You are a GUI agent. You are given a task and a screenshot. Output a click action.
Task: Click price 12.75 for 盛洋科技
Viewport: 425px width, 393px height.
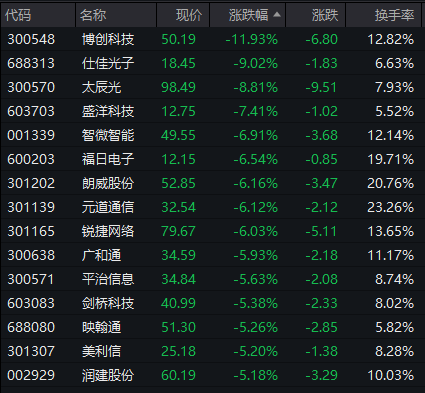(178, 111)
